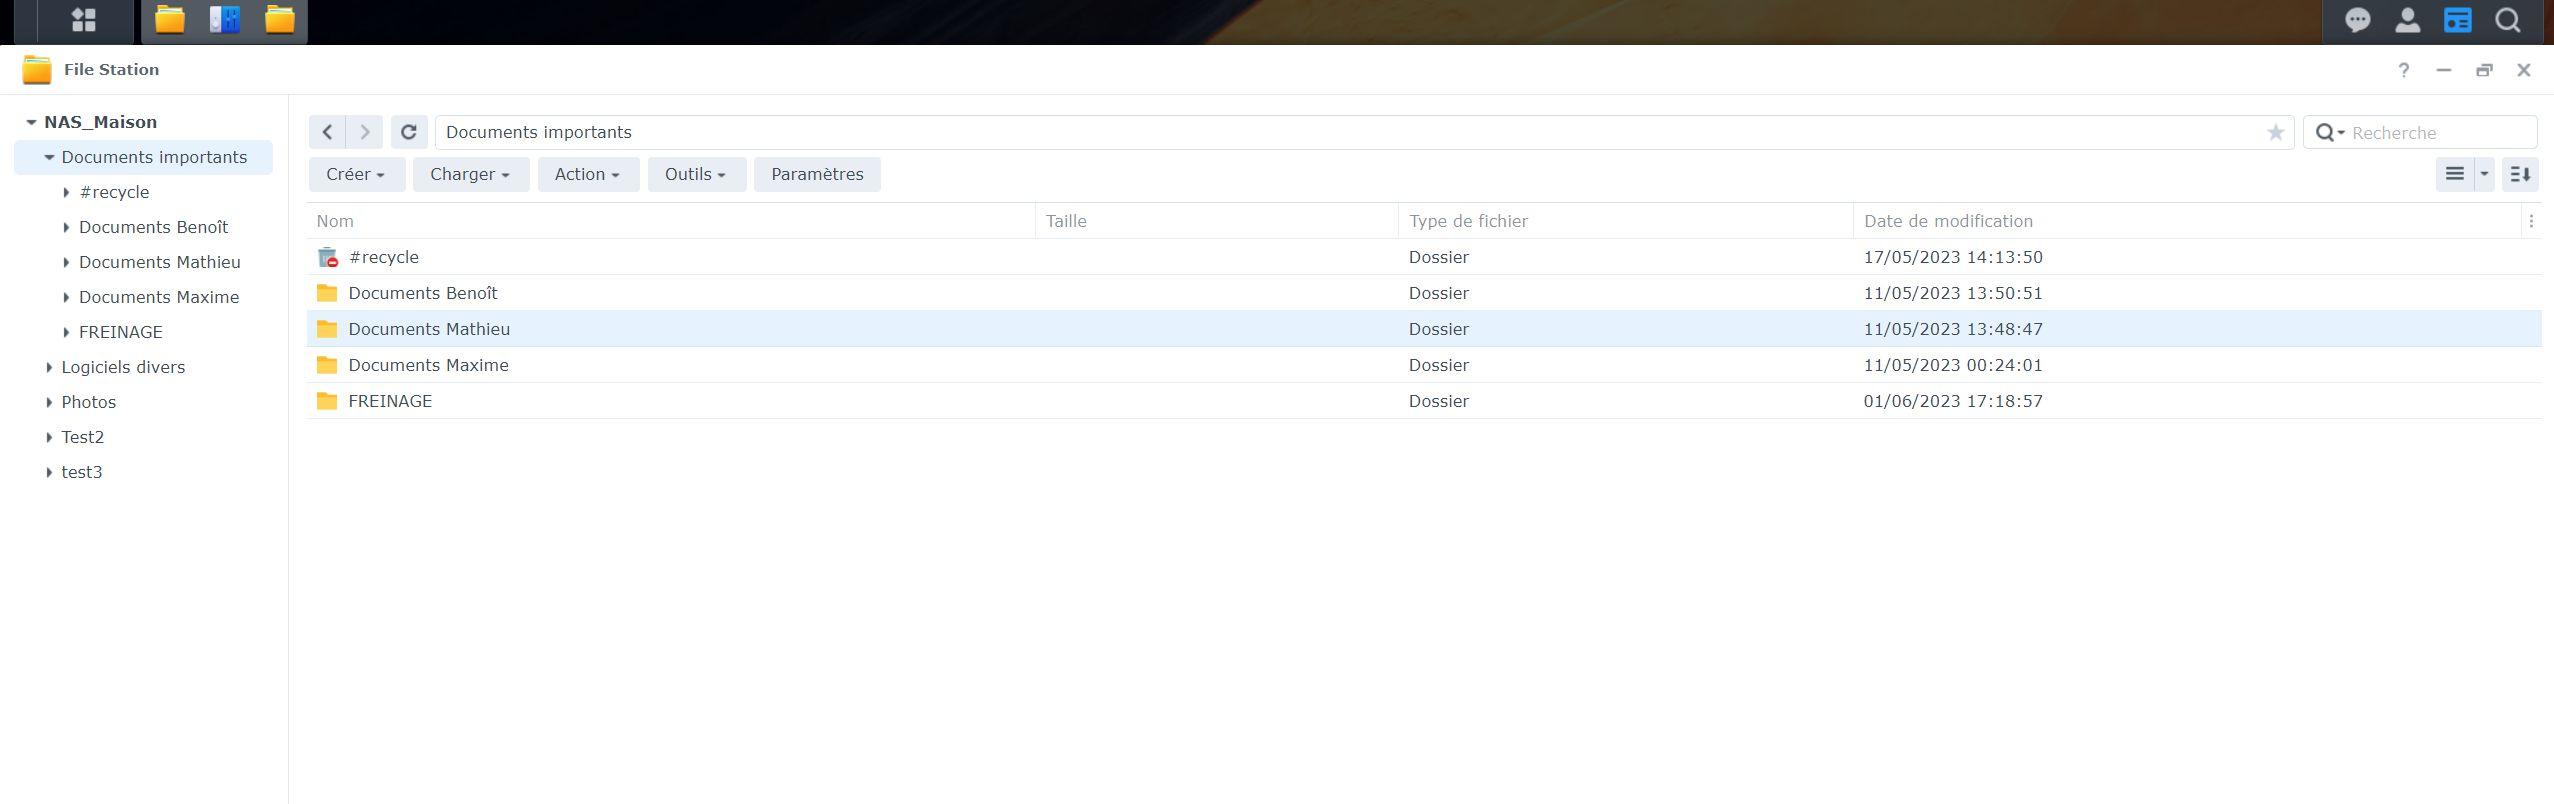Click the folder icon of FREINAGE row

click(x=327, y=401)
